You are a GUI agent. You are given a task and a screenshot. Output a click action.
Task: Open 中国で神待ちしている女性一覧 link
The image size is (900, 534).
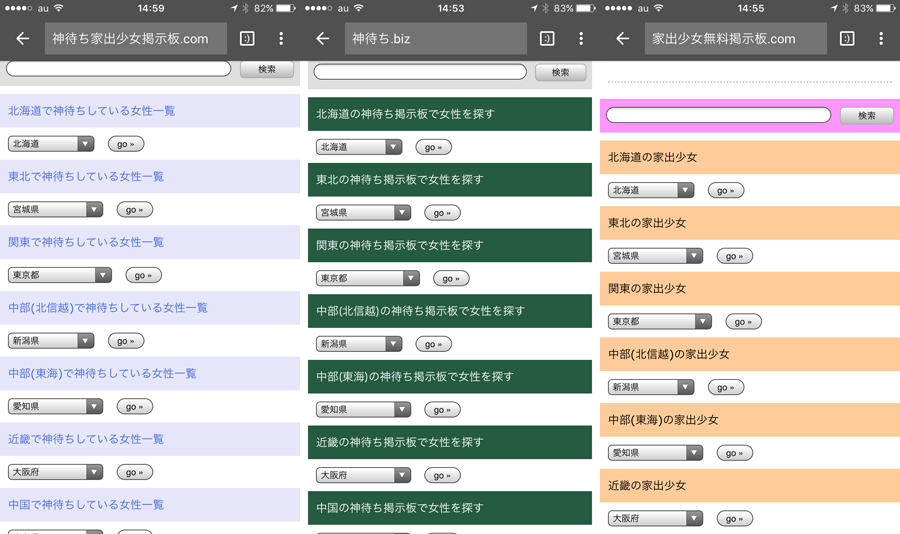86,505
